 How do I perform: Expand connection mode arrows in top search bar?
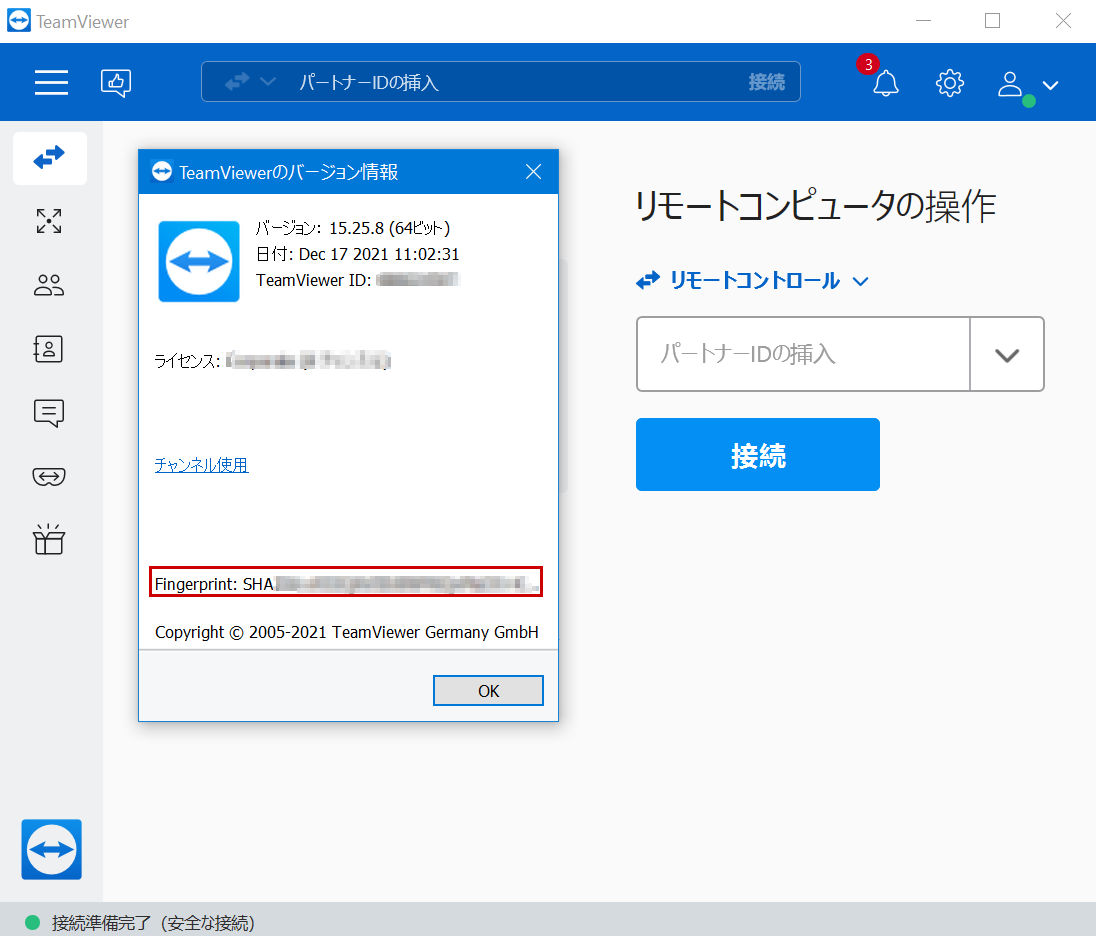250,82
